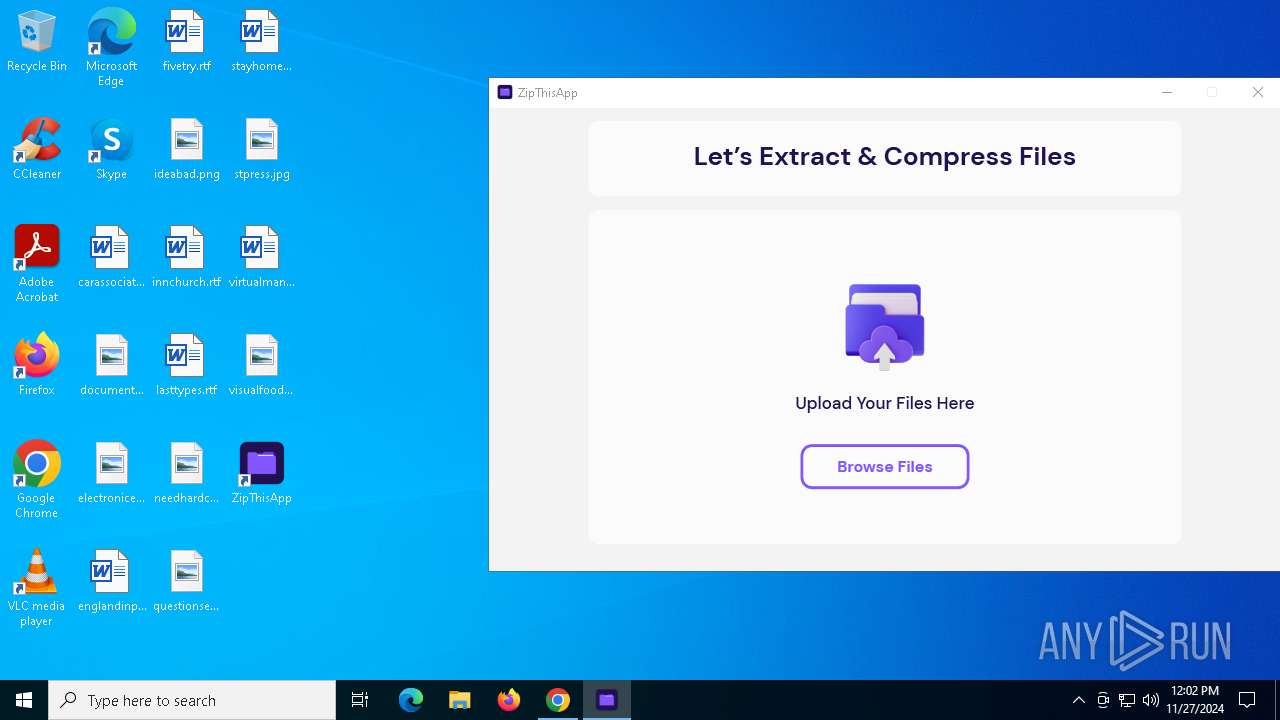Click 'Upload Your Files Here' text
The height and width of the screenshot is (720, 1280).
884,403
